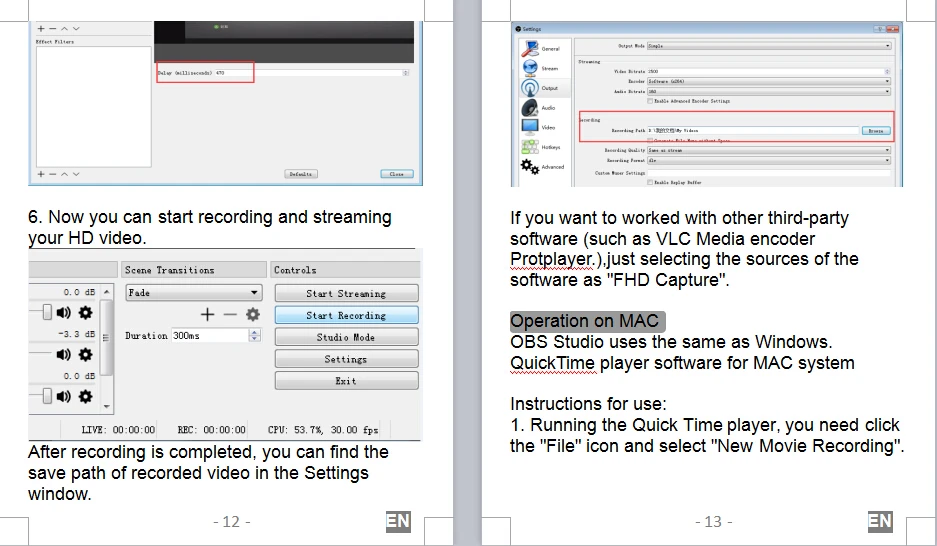Switch to Studio Mode

coord(347,337)
